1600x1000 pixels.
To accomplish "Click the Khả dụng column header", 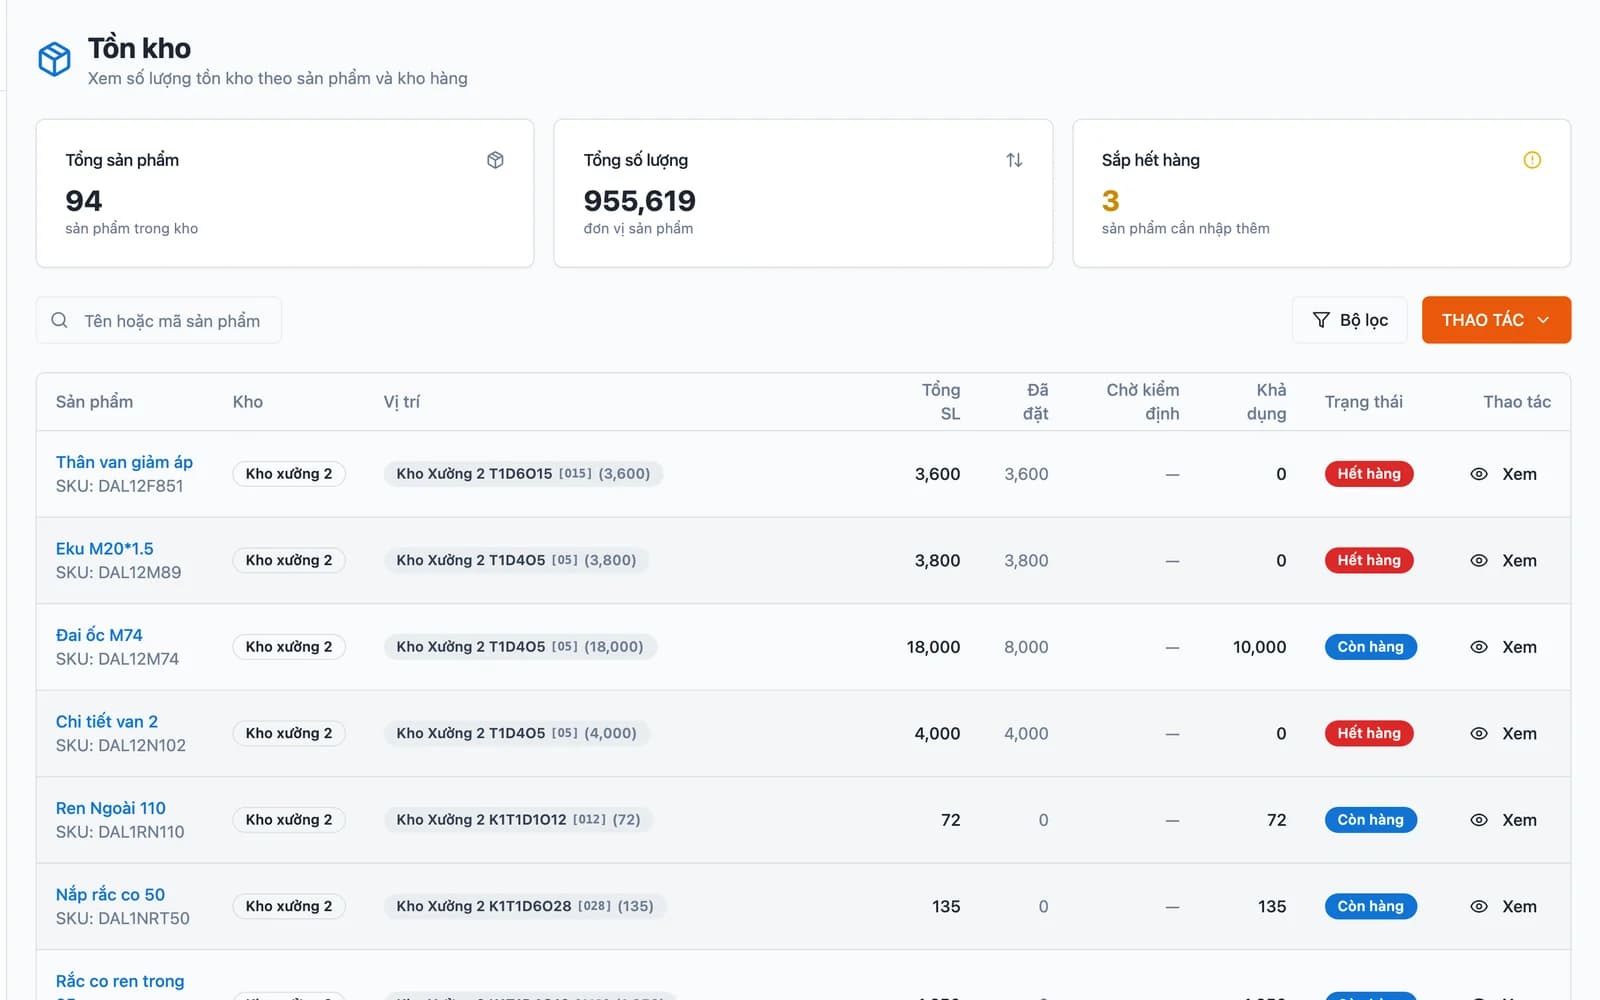I will pos(1266,402).
